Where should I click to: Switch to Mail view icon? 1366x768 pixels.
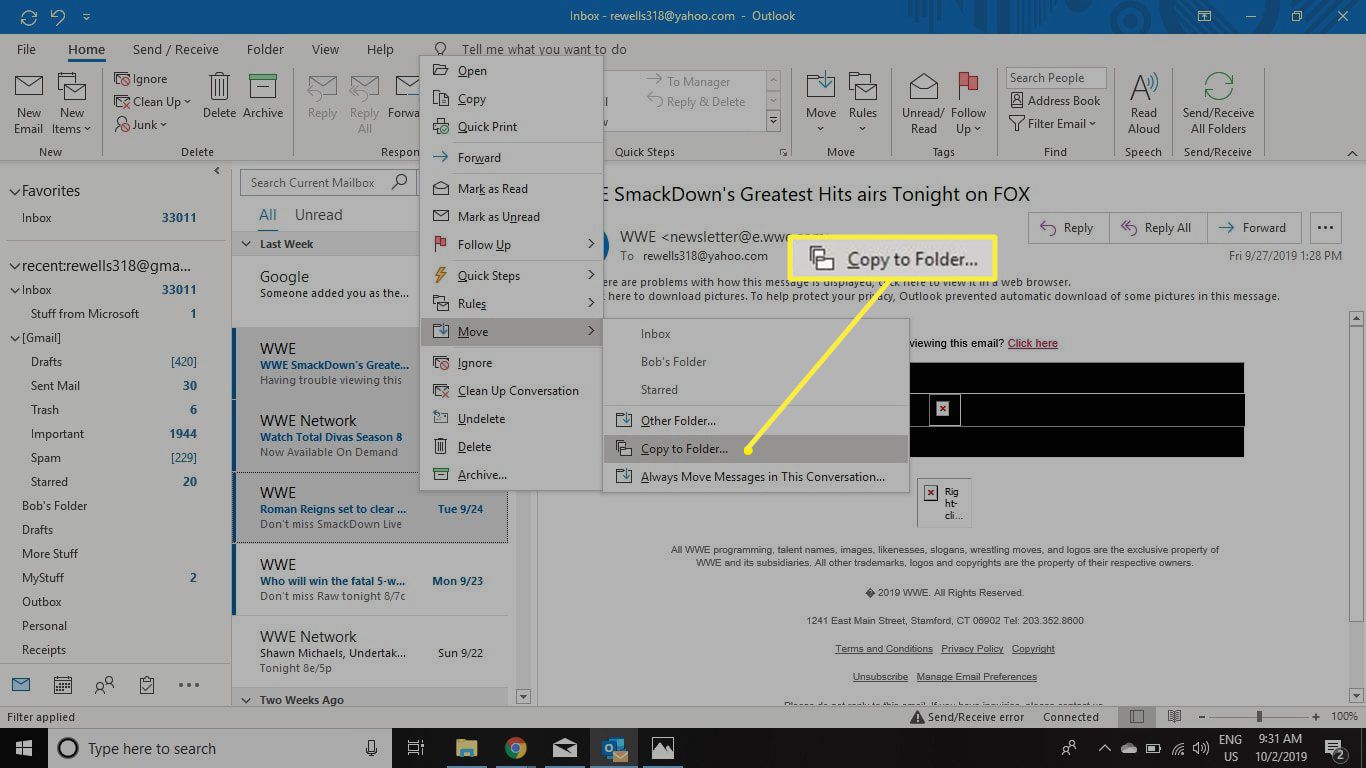21,685
